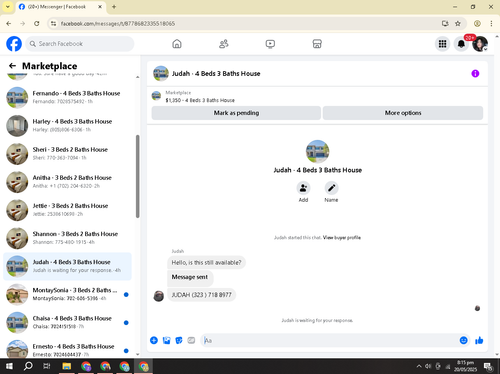Screen dimensions: 500x374
Task: Open a new browser tab
Action: point(114,7)
